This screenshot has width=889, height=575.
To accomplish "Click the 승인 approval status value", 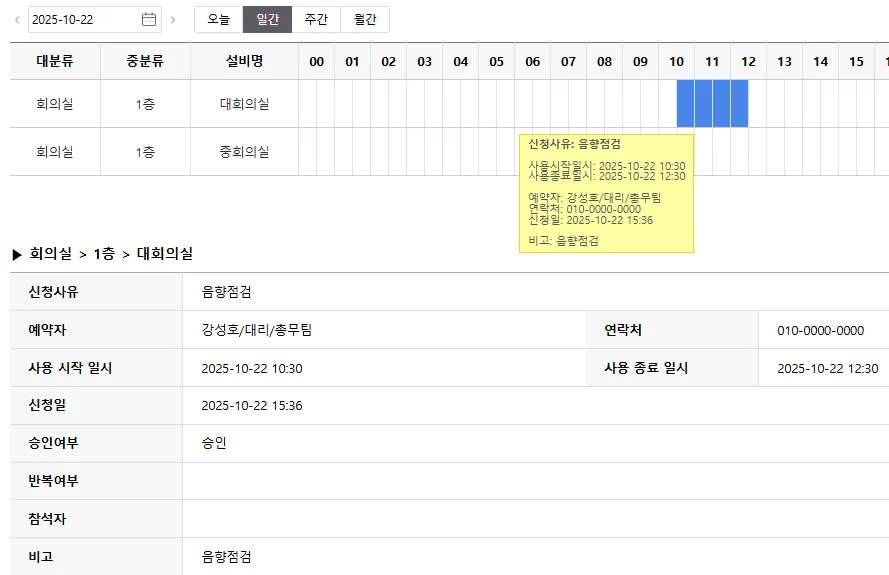I will point(214,443).
